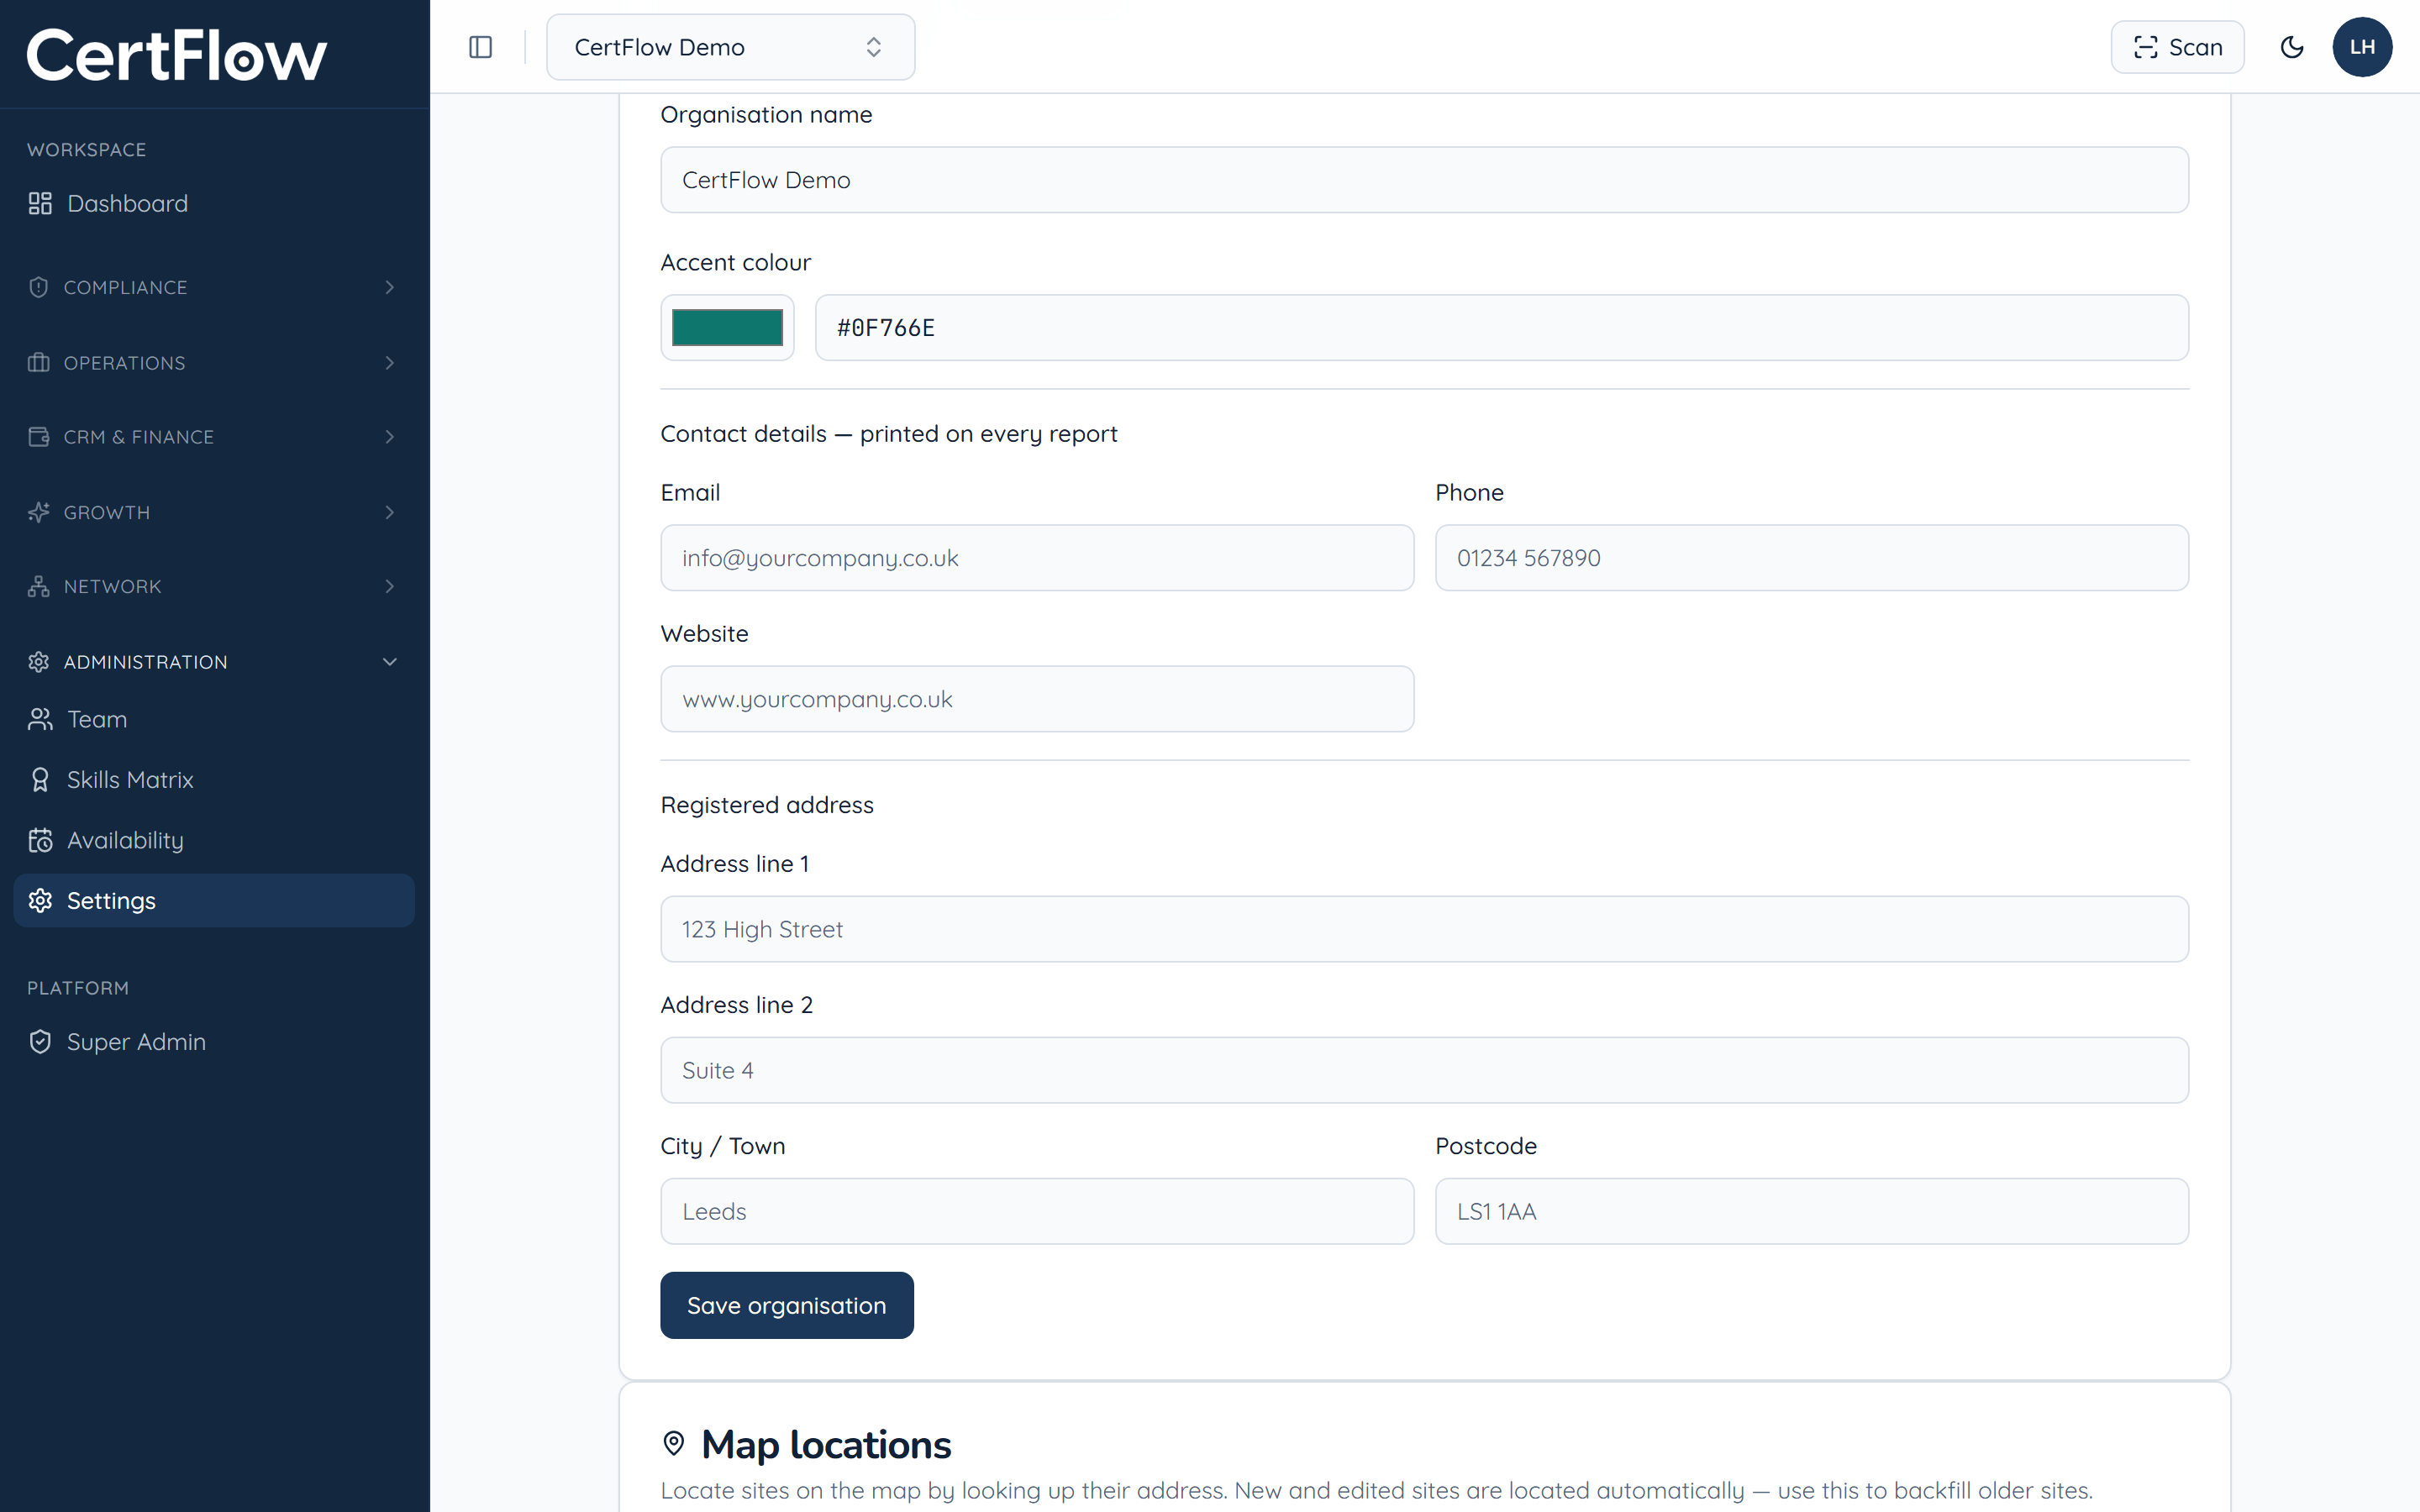
Task: Open the CertFlow Demo workspace switcher
Action: 730,47
